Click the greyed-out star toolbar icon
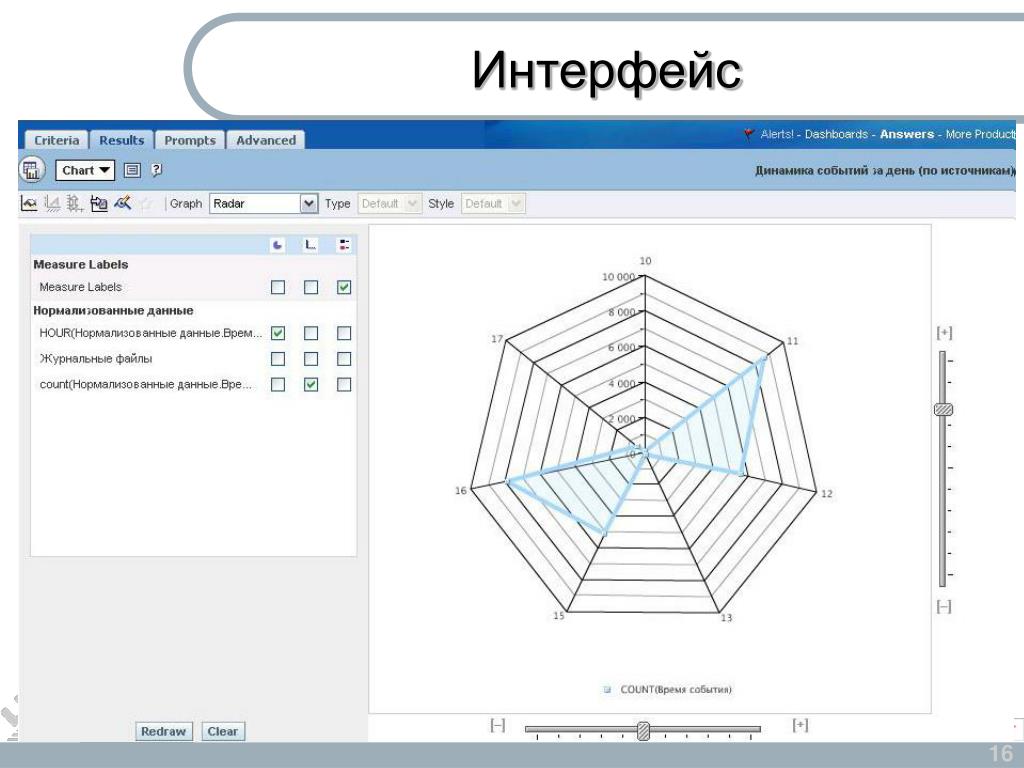The height and width of the screenshot is (768, 1024). click(146, 204)
